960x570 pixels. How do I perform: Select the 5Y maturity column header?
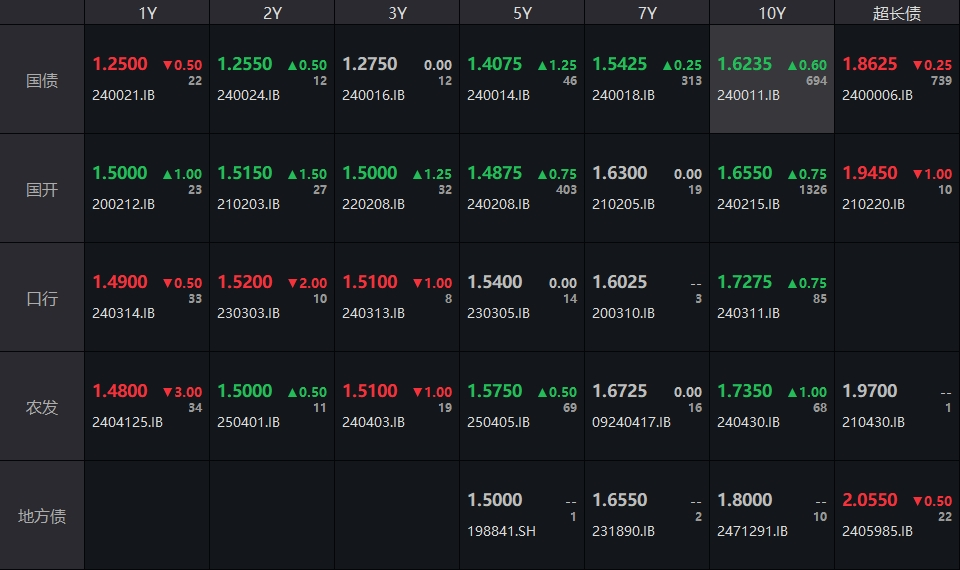tap(522, 13)
